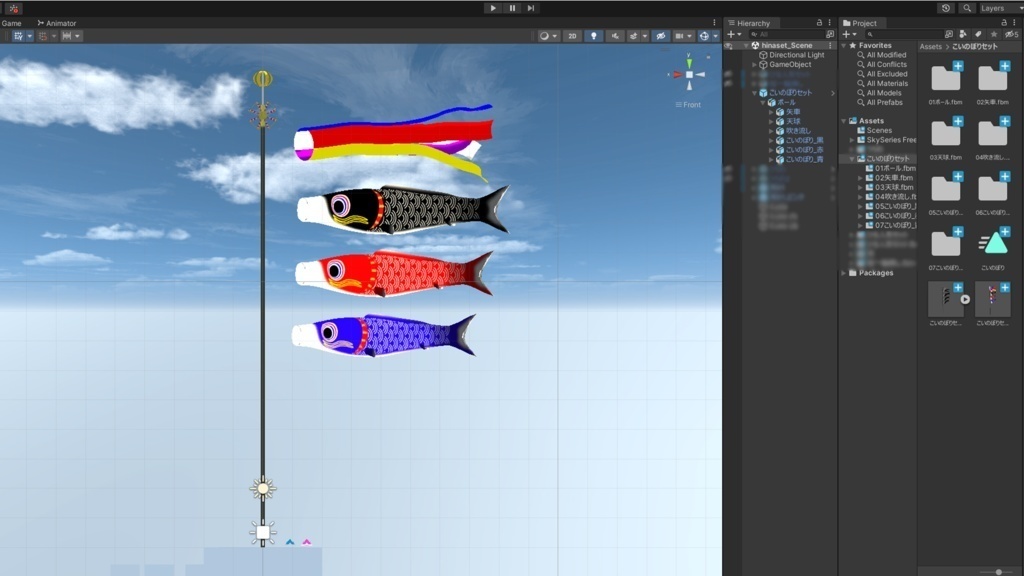Viewport: 1024px width, 576px height.
Task: Click the search-by-type icon in Project toolbar
Action: [963, 34]
